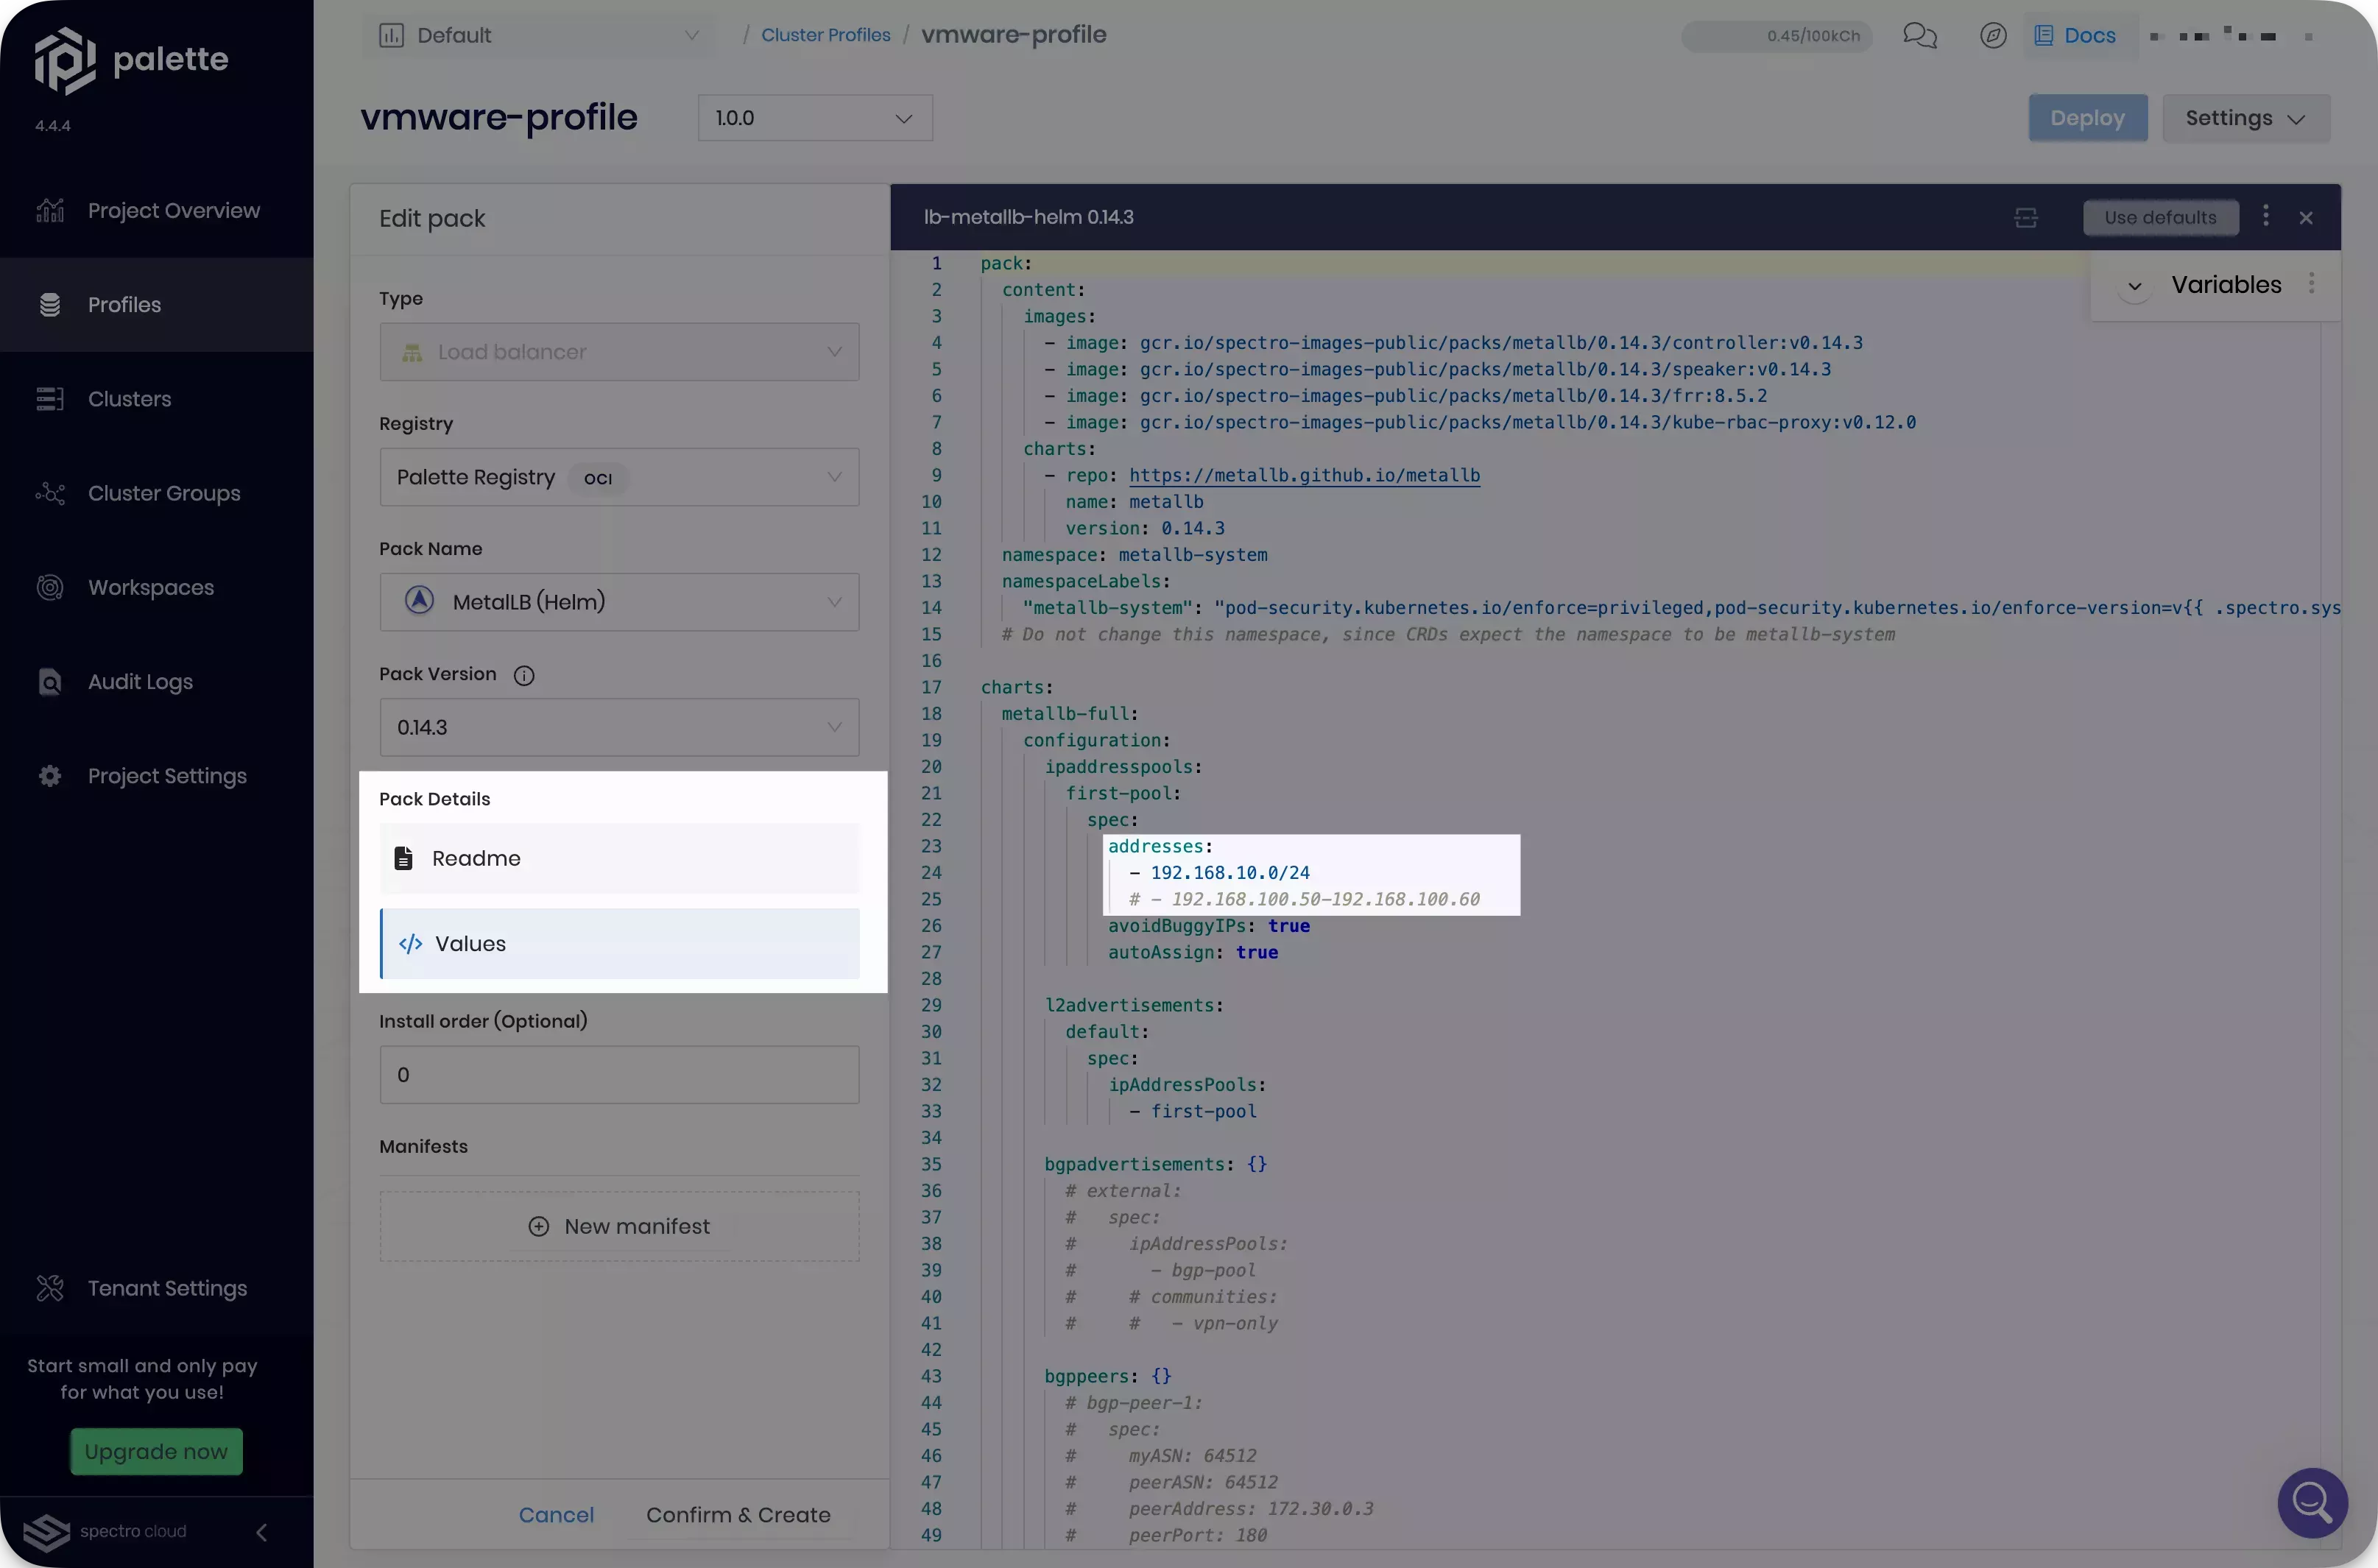
Task: Add a New manifest
Action: 619,1226
